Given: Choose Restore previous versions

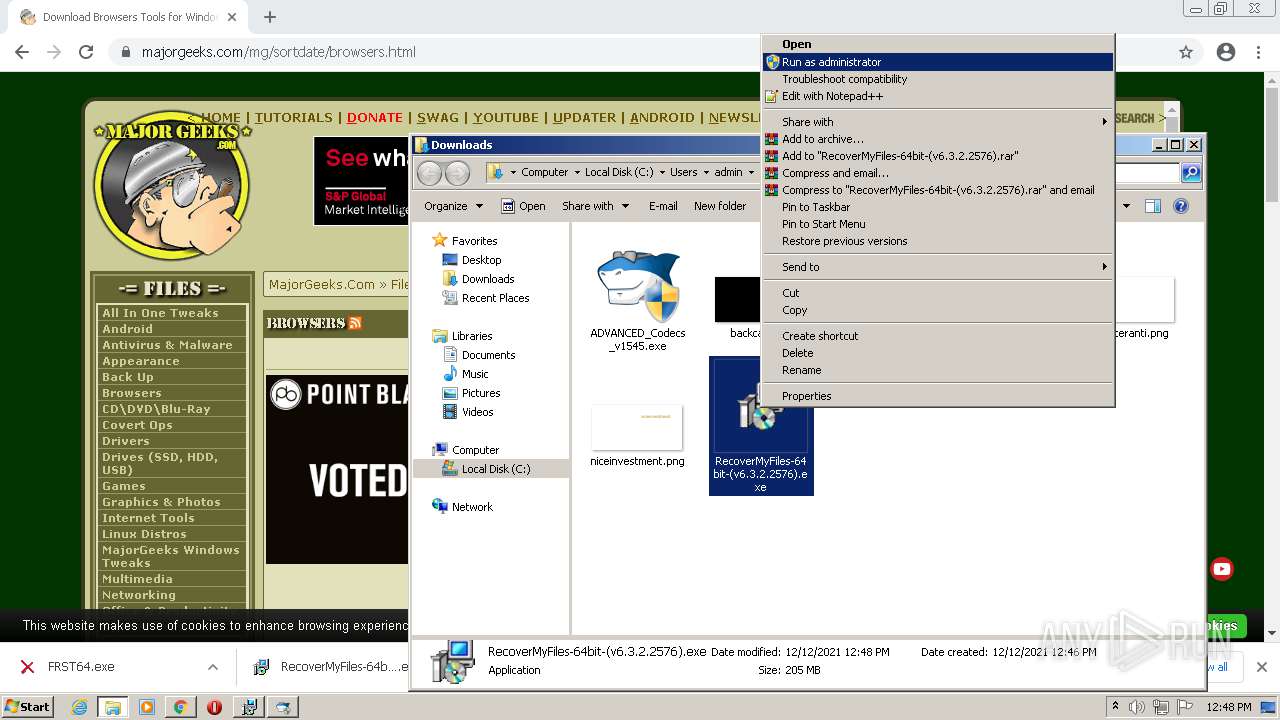Looking at the screenshot, I should [938, 241].
